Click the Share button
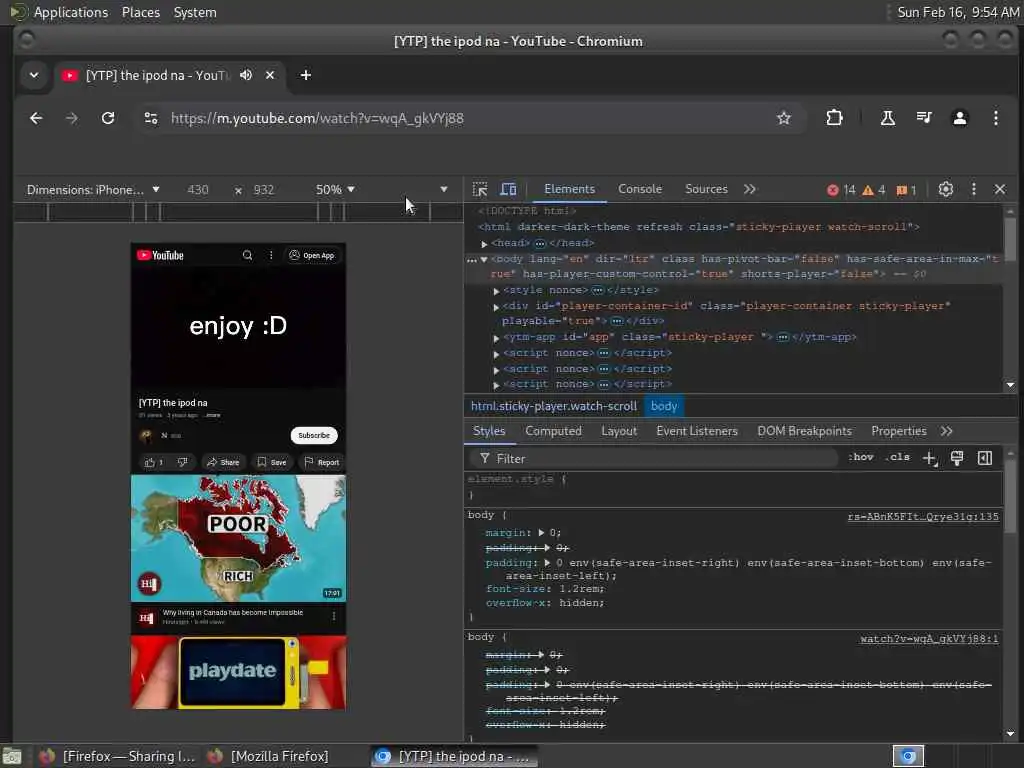This screenshot has width=1024, height=768. (223, 462)
